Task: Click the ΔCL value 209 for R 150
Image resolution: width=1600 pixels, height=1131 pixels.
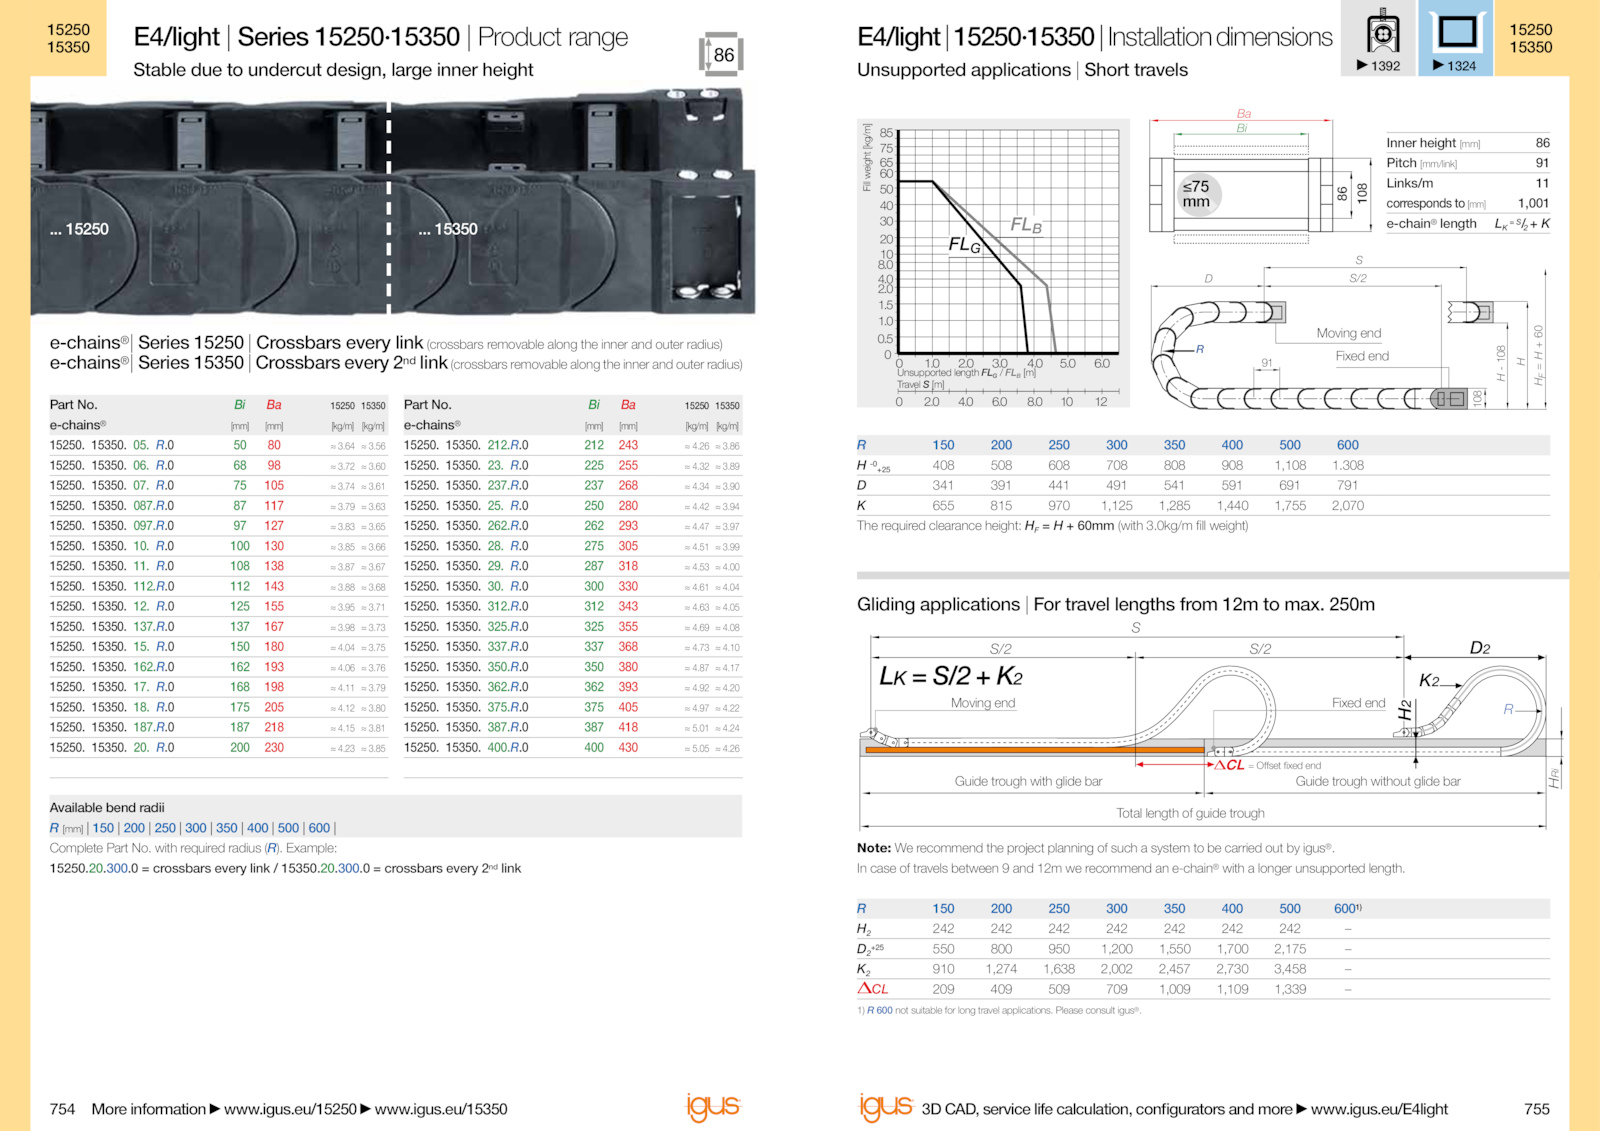Action: 943,989
